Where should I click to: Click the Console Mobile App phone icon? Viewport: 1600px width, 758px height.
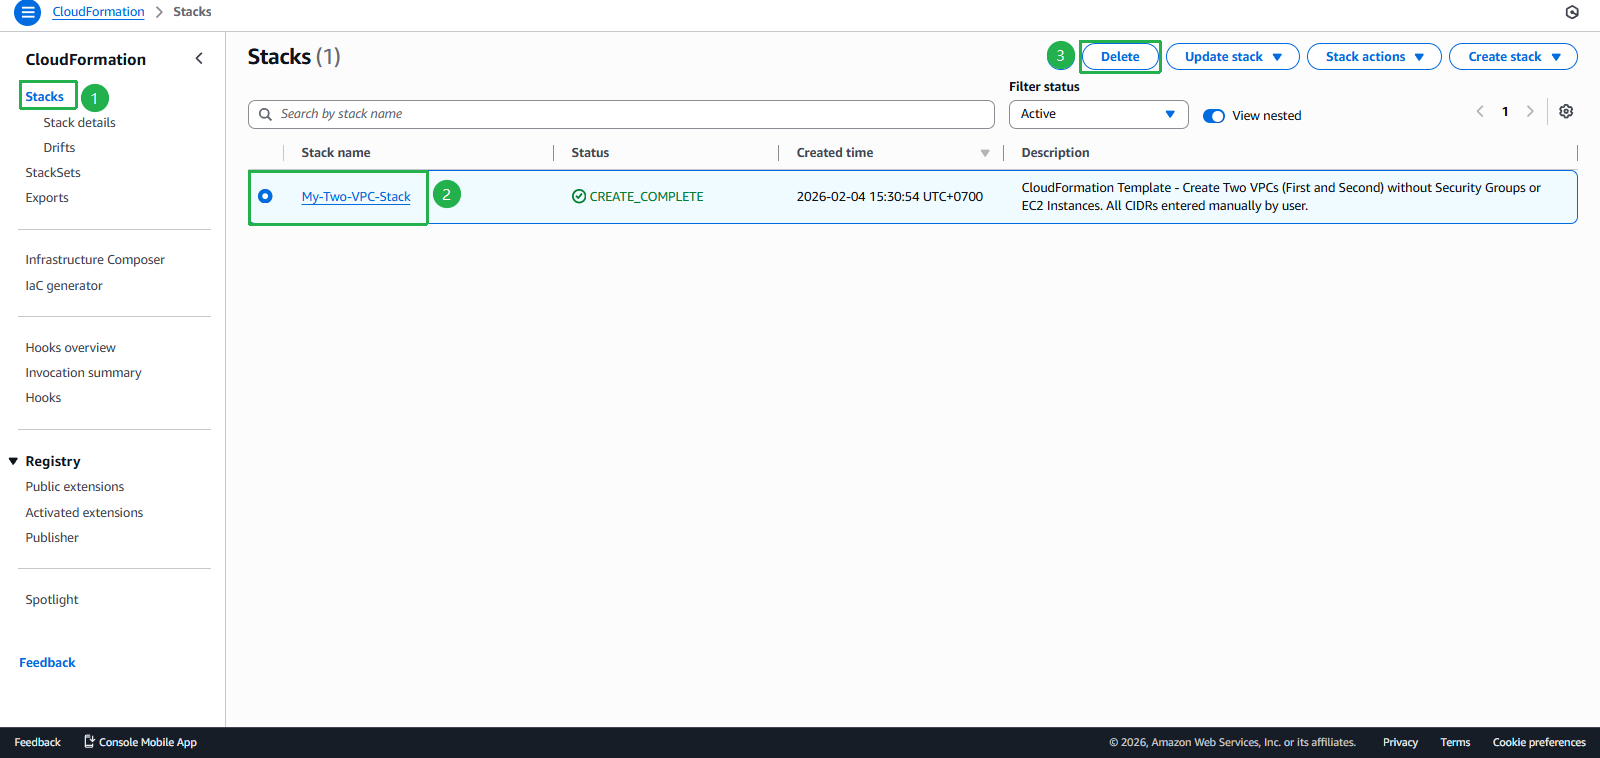89,741
